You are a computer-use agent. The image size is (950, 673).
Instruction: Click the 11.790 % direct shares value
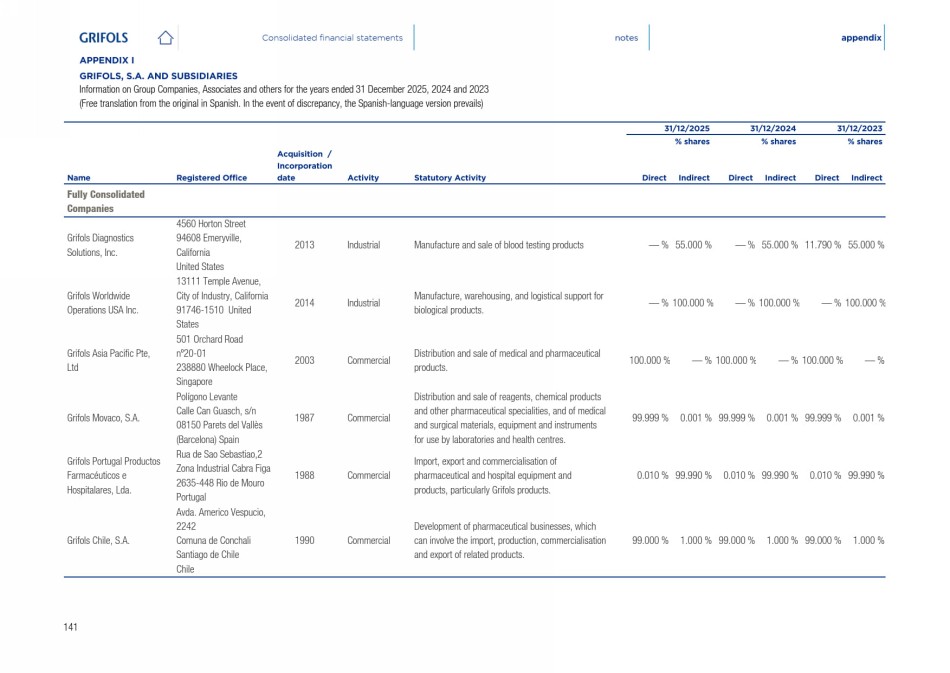tap(822, 245)
